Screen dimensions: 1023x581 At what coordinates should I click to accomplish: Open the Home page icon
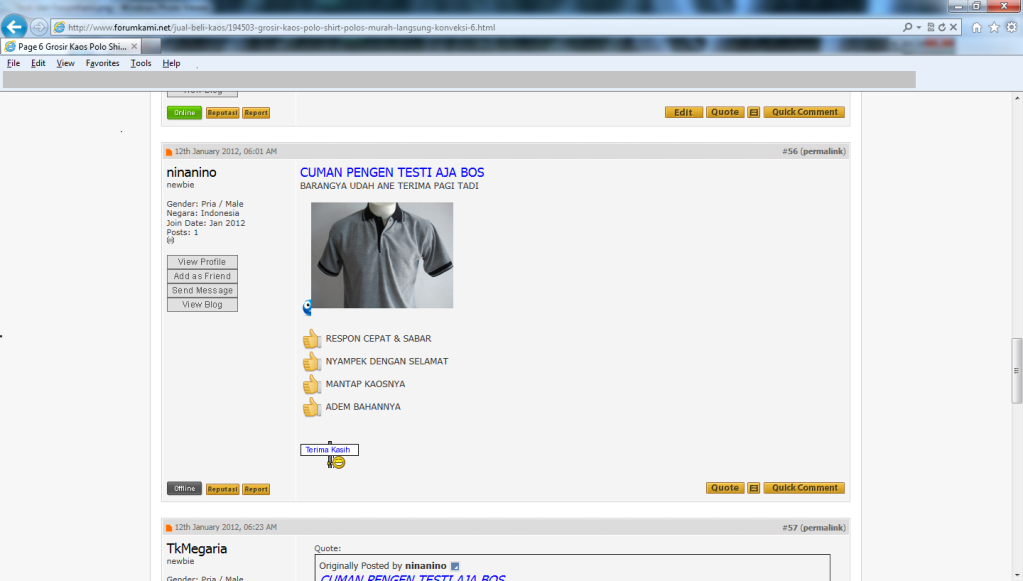(977, 27)
